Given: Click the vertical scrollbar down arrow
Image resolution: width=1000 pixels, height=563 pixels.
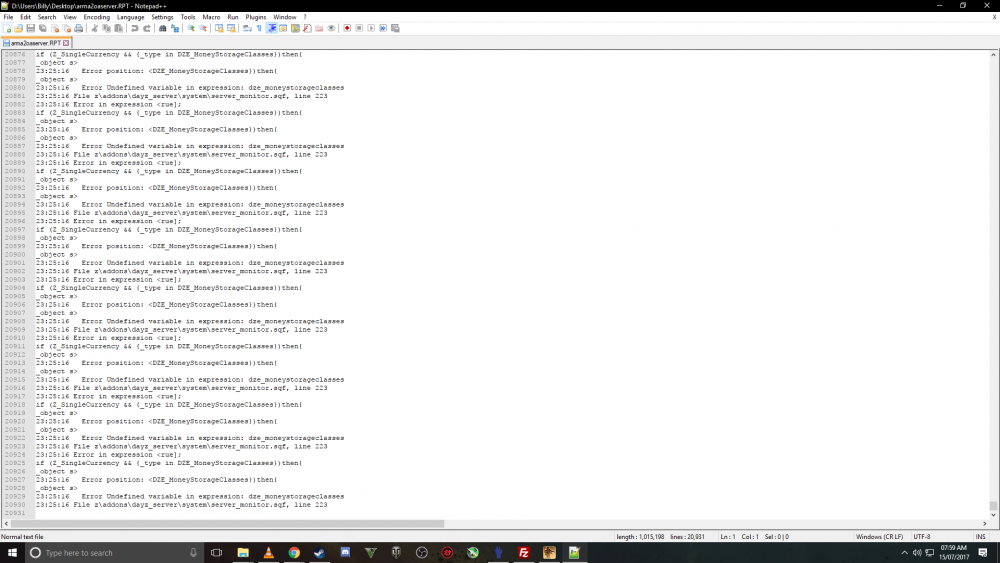Looking at the screenshot, I should pyautogui.click(x=993, y=515).
